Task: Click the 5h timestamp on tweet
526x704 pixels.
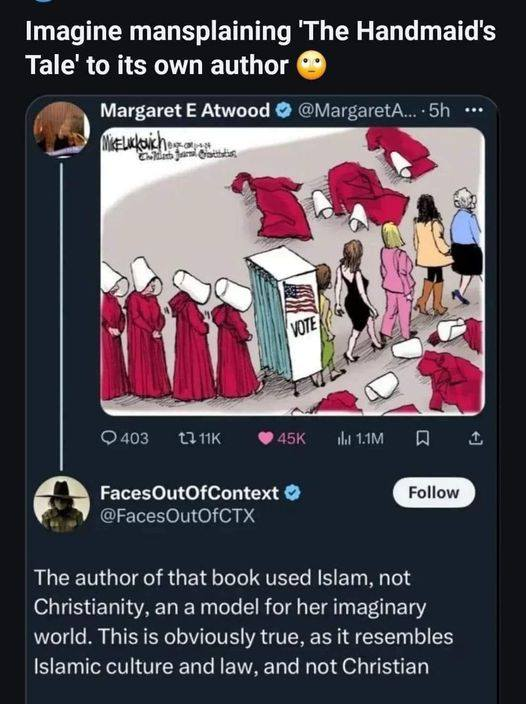Action: pos(439,110)
